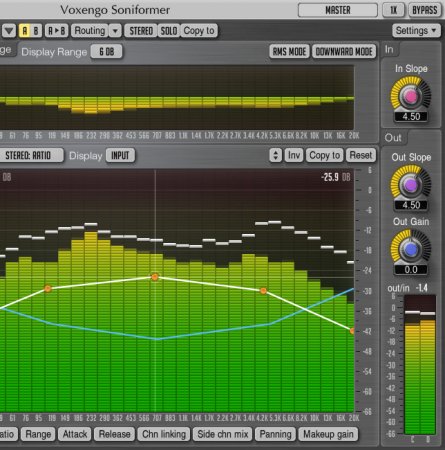The image size is (445, 450).
Task: Switch to the Makeup gain tab
Action: [x=328, y=434]
